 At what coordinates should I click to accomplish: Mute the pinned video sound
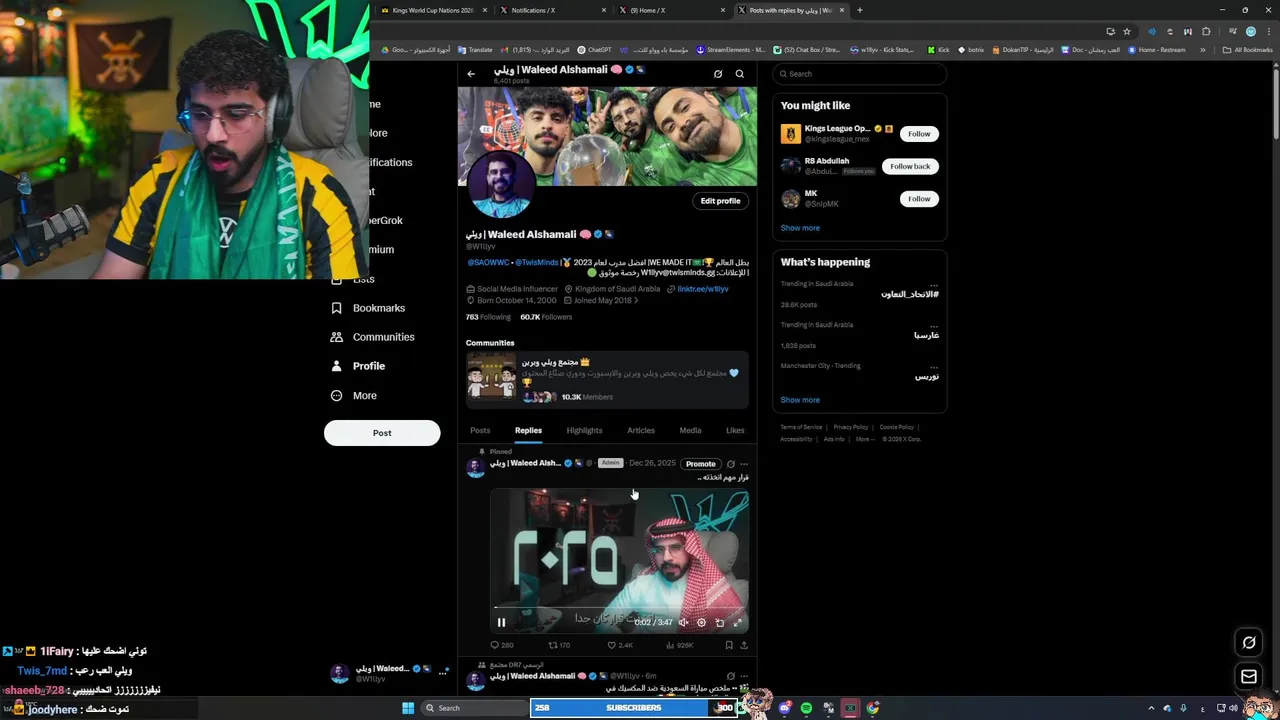coord(683,622)
